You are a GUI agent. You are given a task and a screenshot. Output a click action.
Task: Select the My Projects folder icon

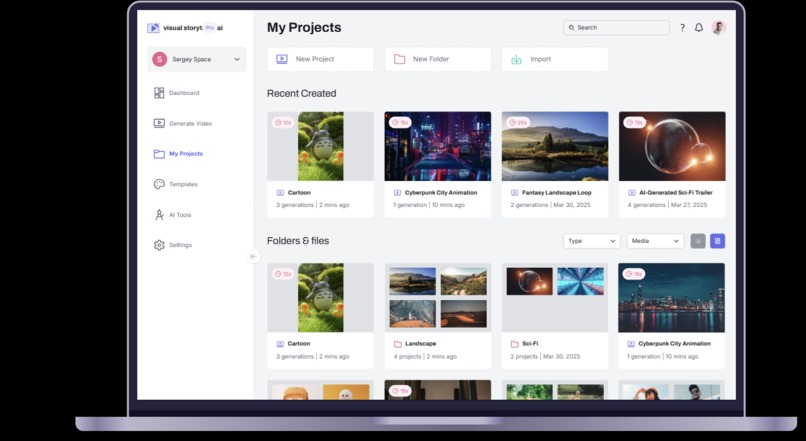[159, 154]
